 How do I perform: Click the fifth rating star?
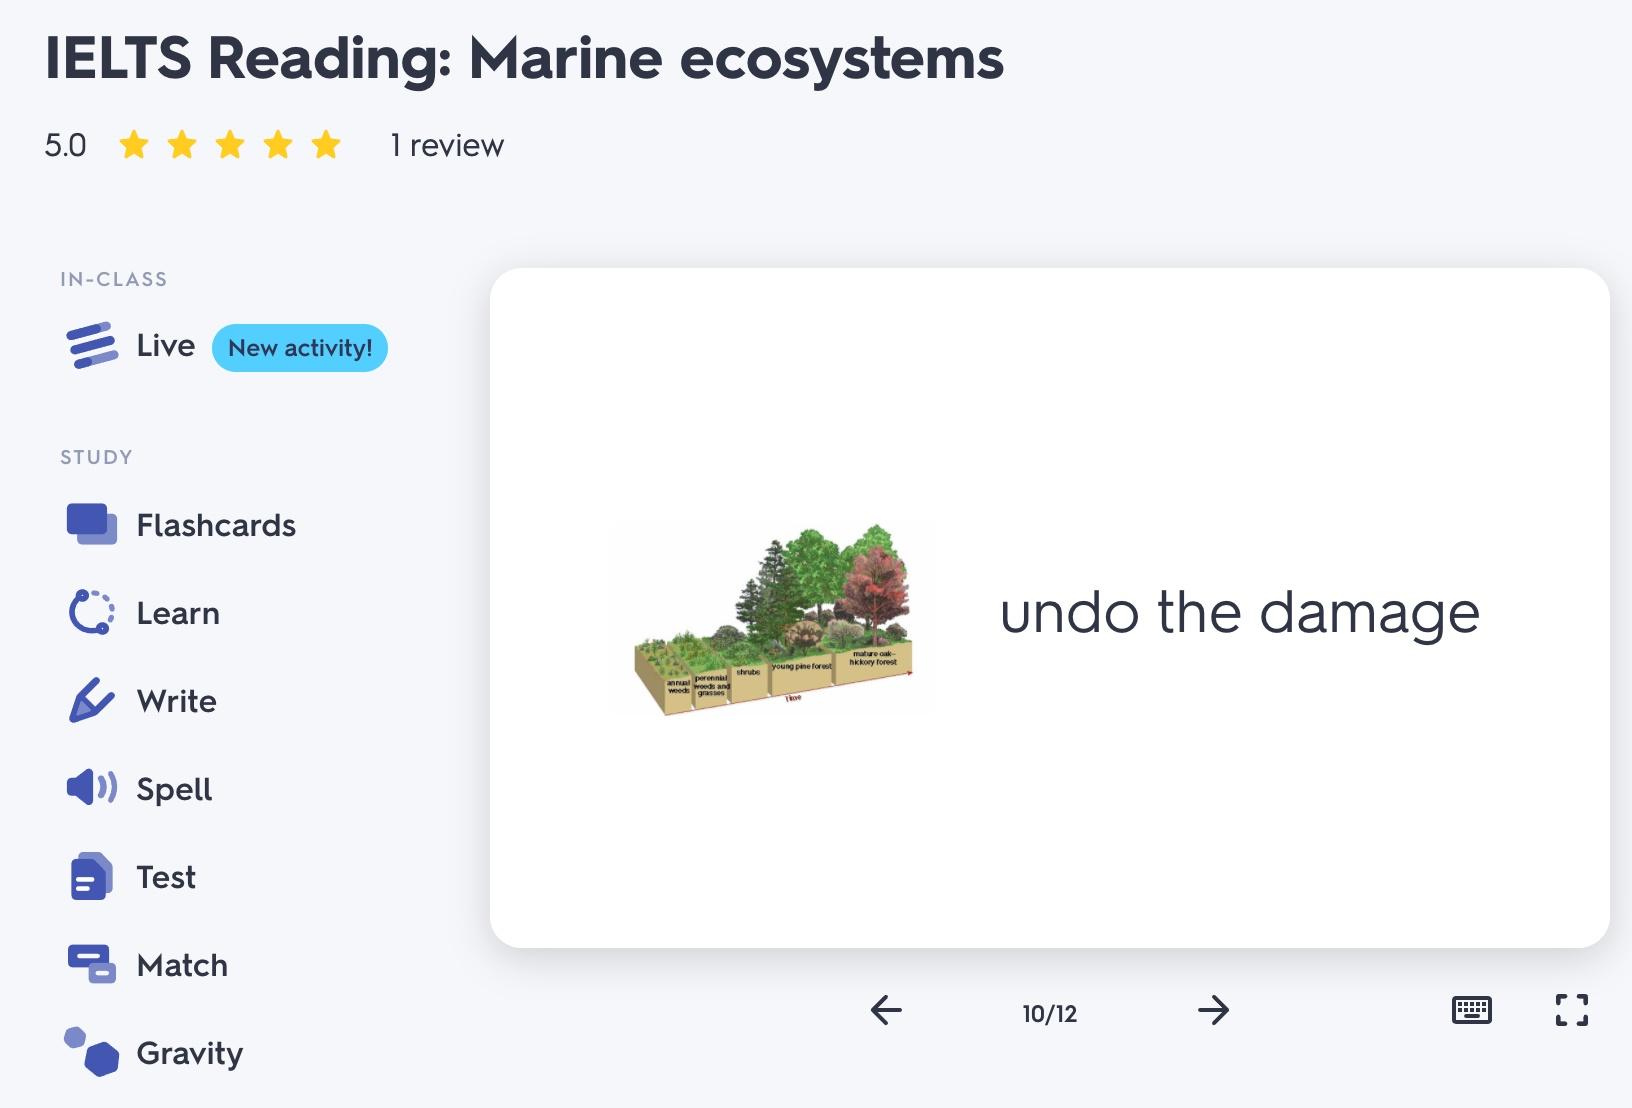326,146
